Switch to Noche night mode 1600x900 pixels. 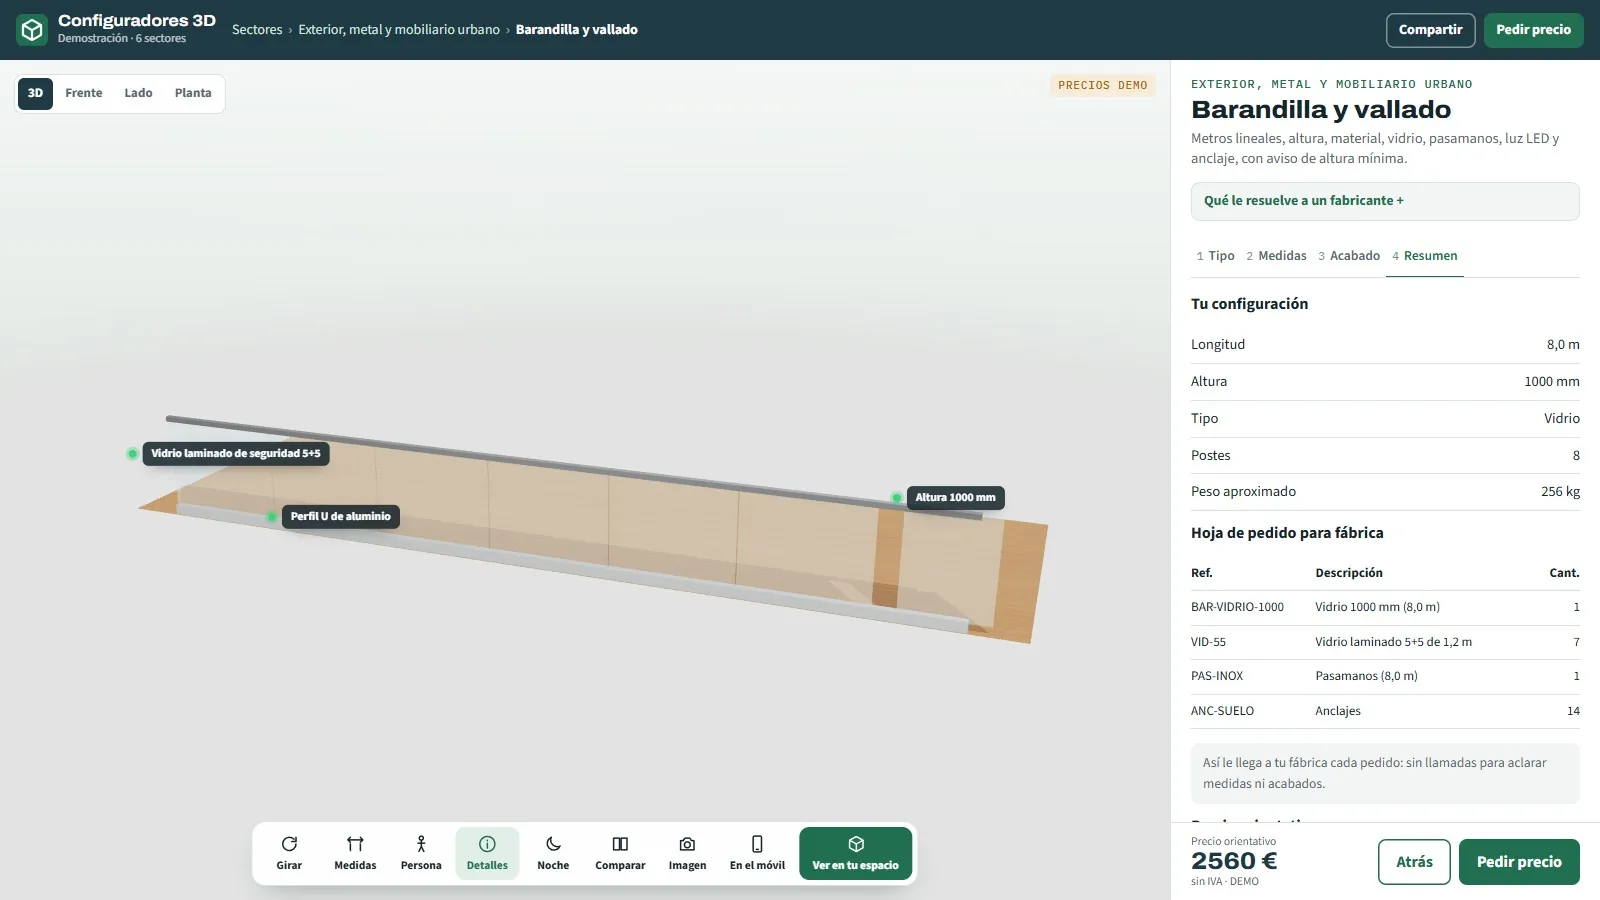click(x=553, y=853)
